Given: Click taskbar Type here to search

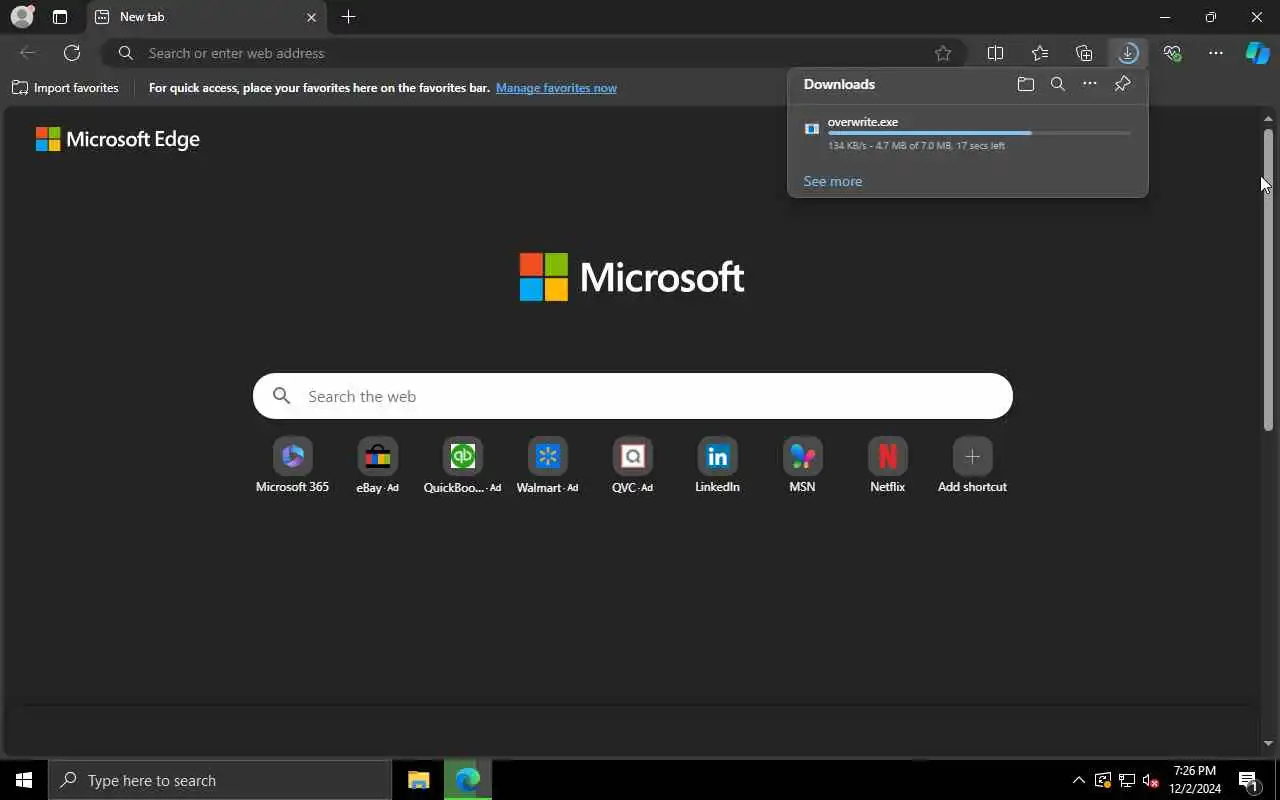Looking at the screenshot, I should [220, 780].
